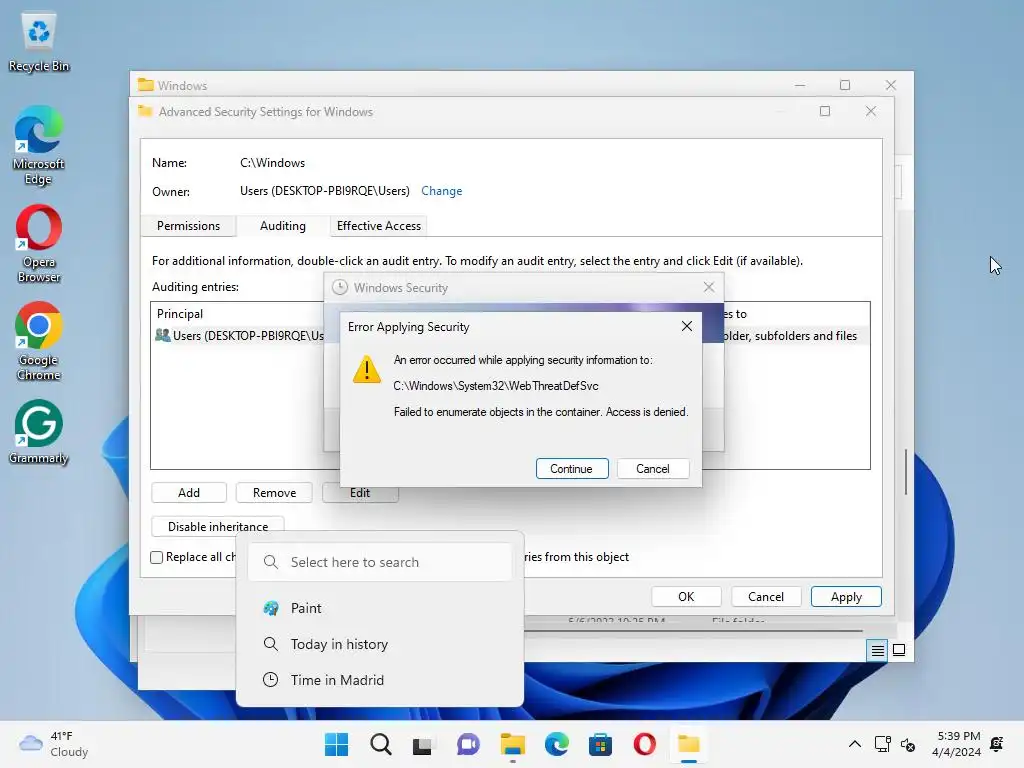1024x768 pixels.
Task: Click the Paint icon in search suggestions
Action: [271, 608]
